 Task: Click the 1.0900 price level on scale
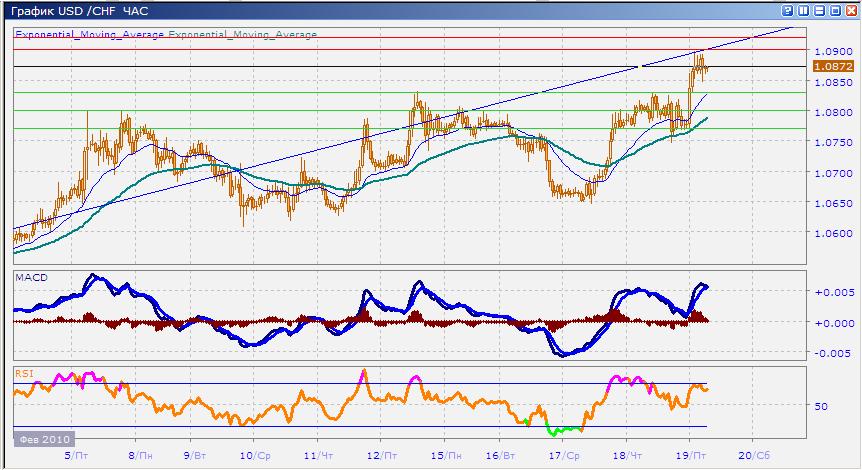pos(833,51)
